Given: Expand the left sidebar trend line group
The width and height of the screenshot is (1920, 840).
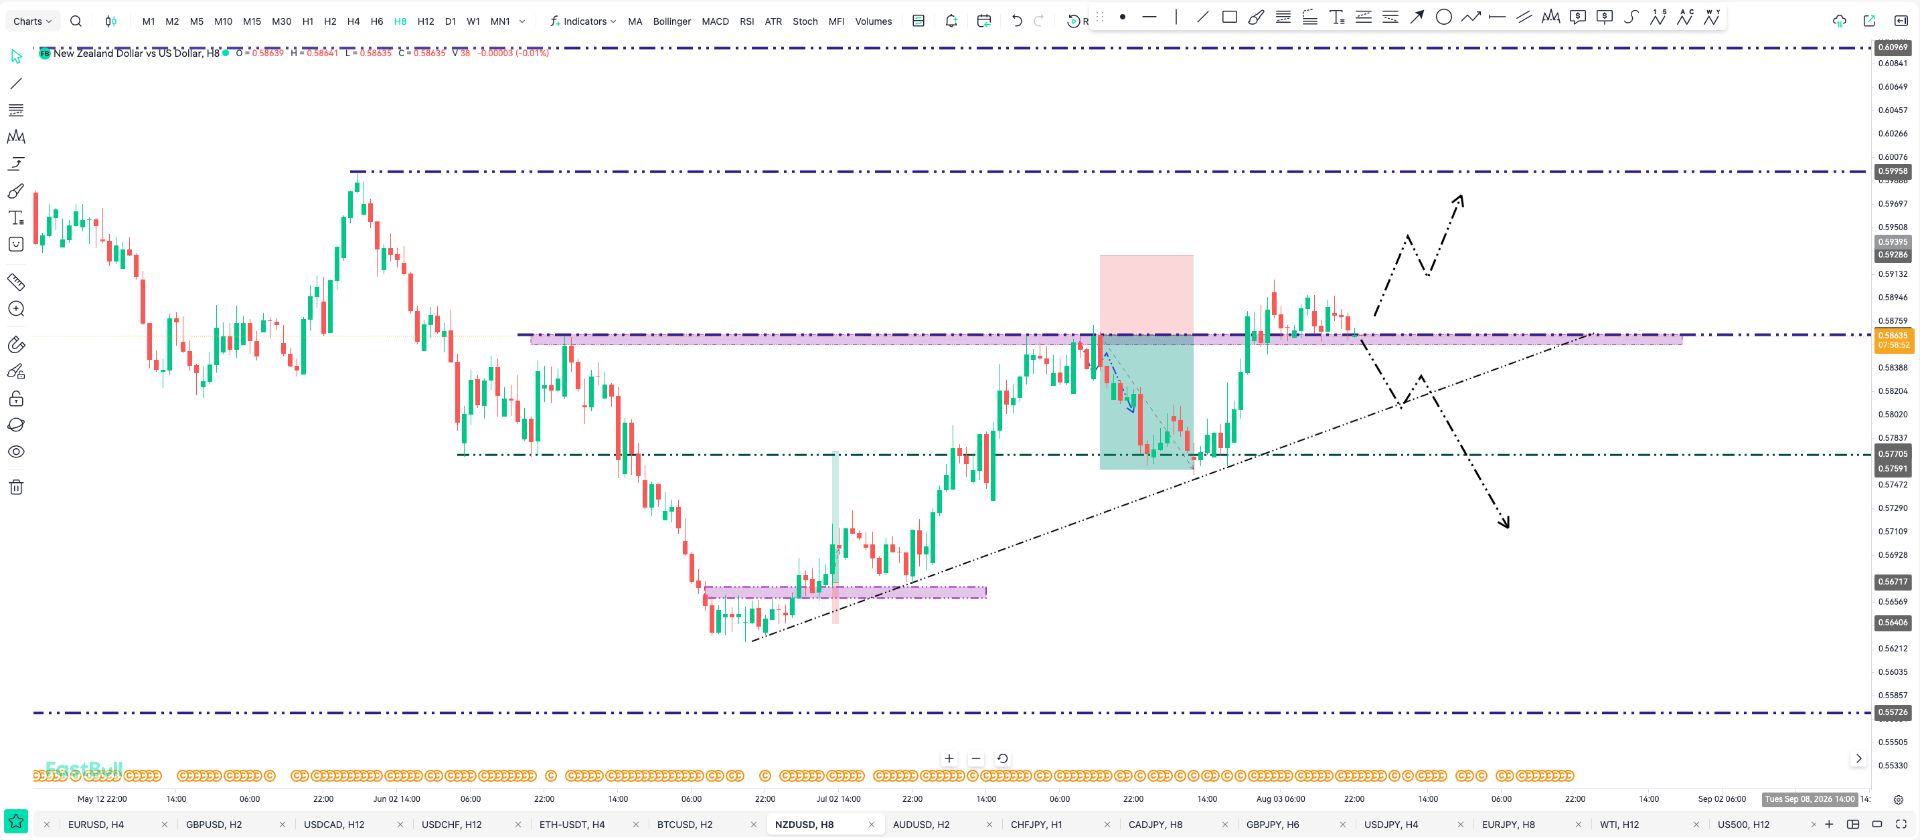Looking at the screenshot, I should (x=16, y=84).
